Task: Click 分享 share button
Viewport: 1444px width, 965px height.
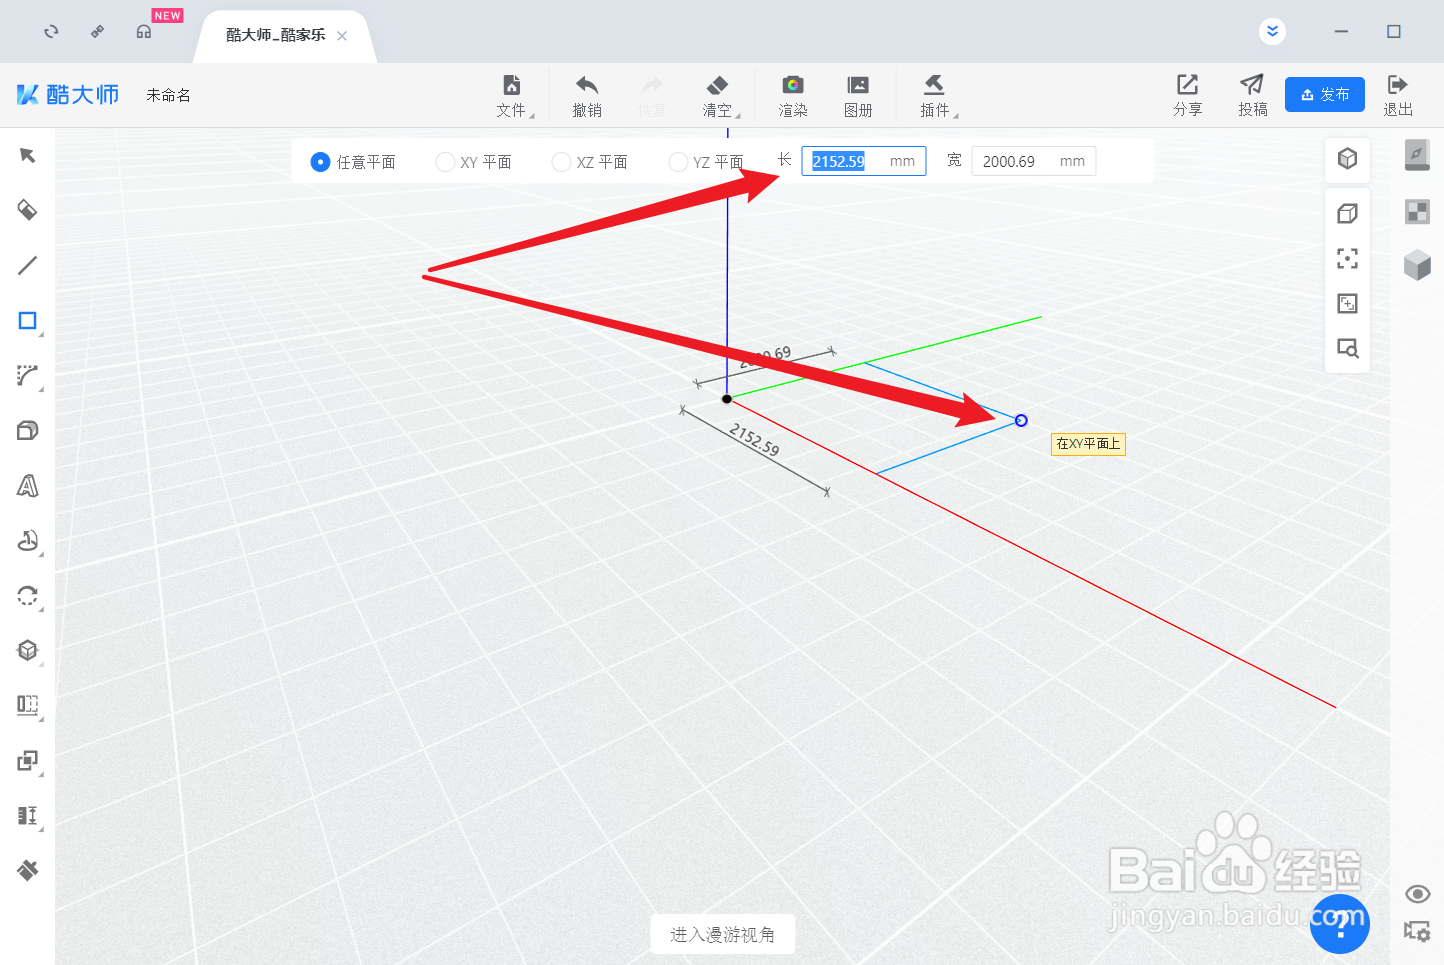Action: pos(1188,96)
